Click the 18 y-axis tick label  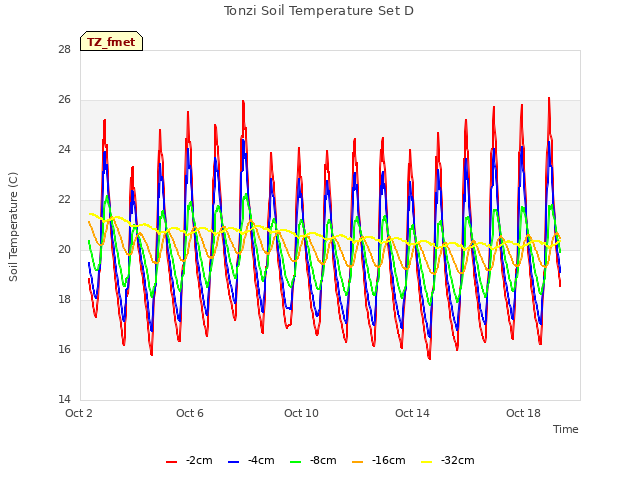[64, 300]
